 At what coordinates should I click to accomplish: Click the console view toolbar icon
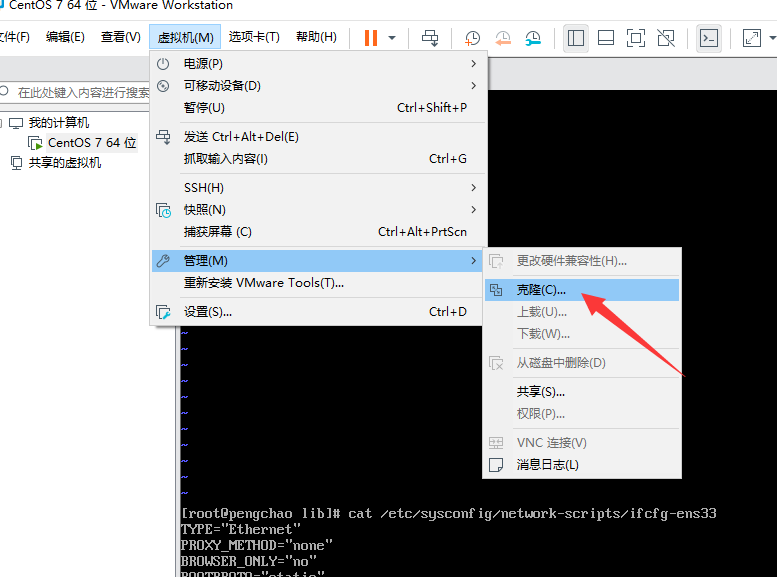coord(709,38)
